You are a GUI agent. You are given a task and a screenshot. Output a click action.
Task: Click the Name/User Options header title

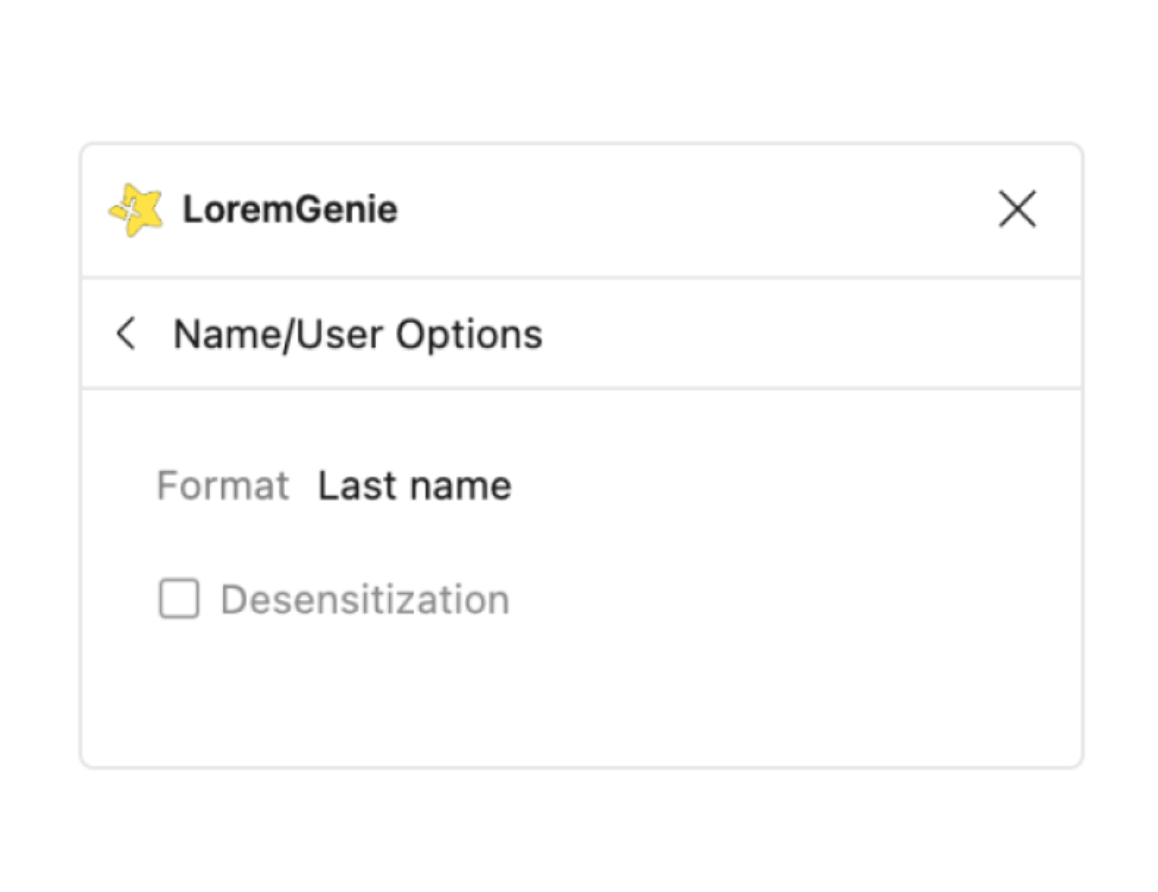click(x=357, y=334)
